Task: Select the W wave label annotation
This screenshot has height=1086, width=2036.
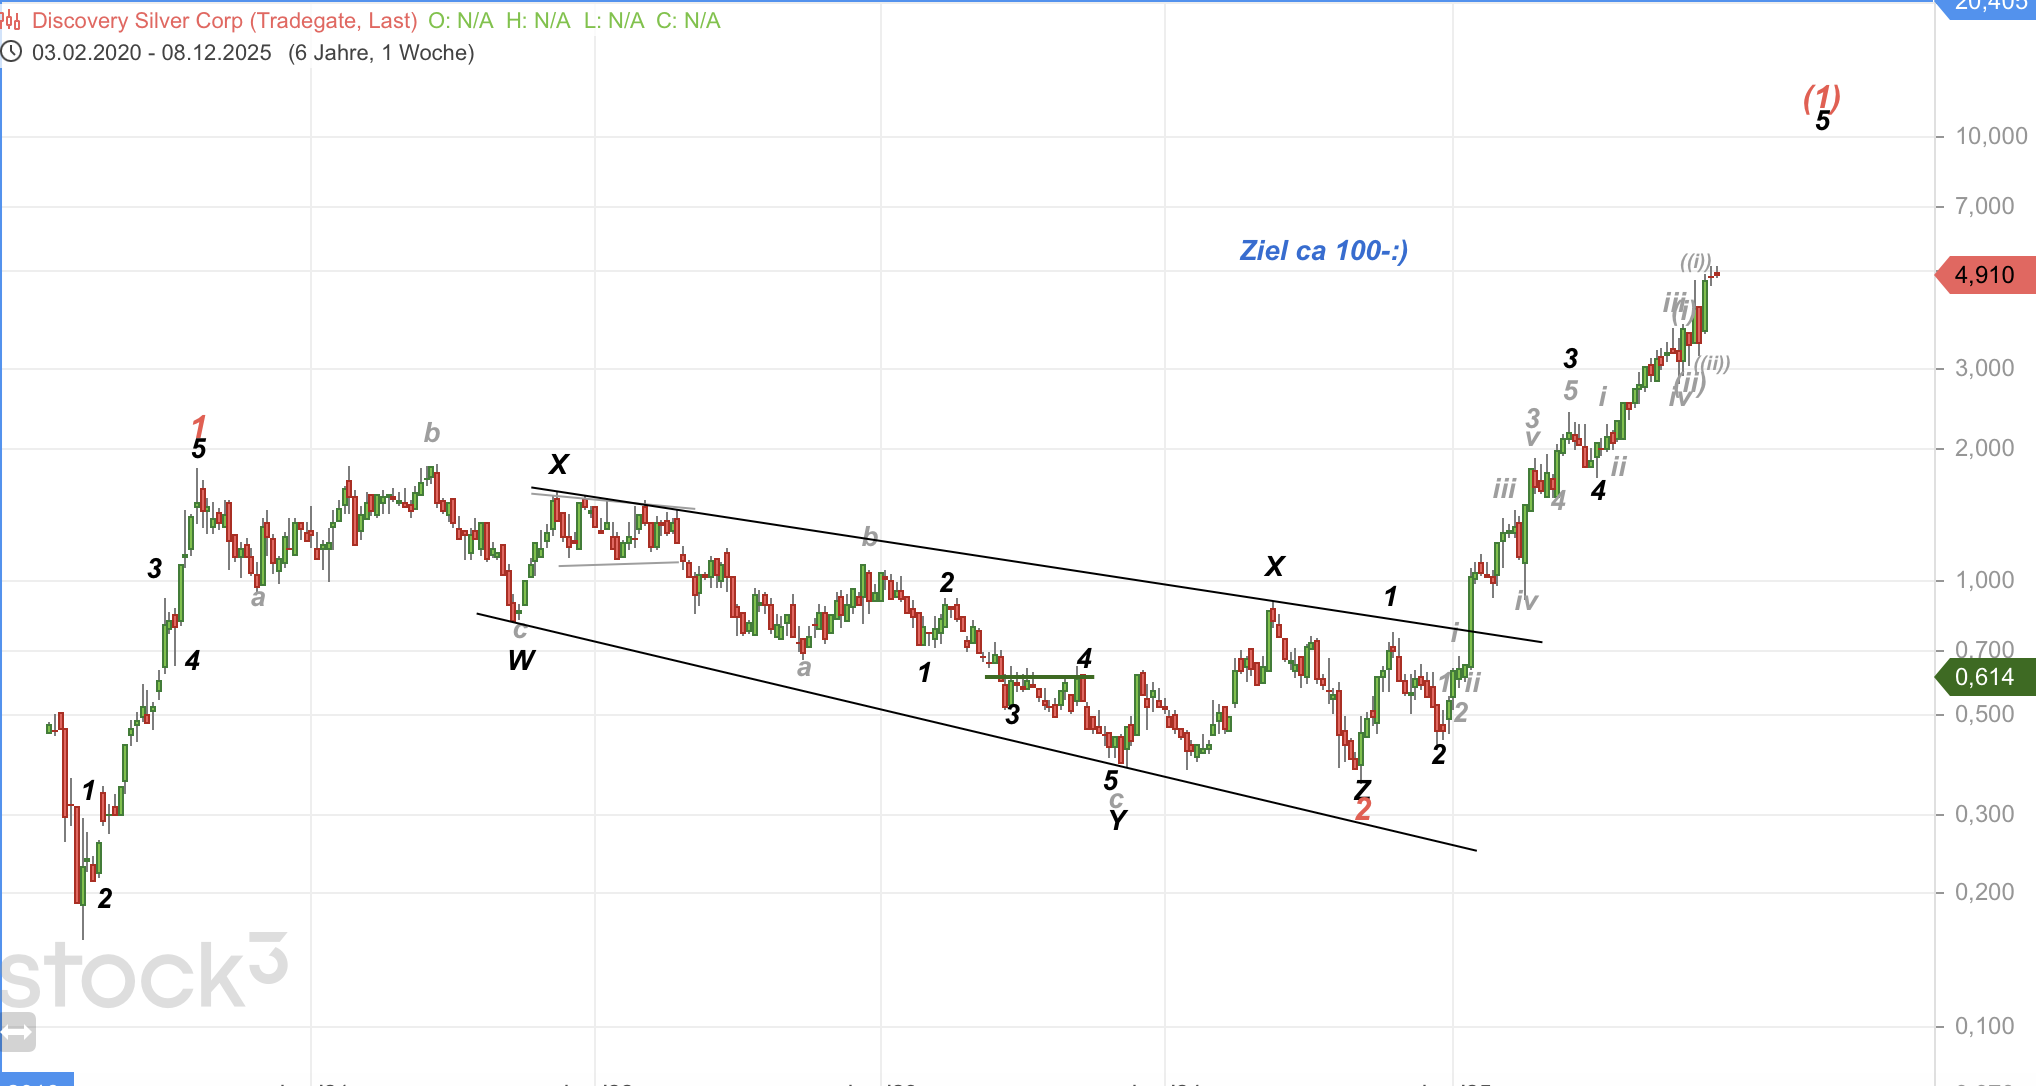Action: tap(521, 660)
